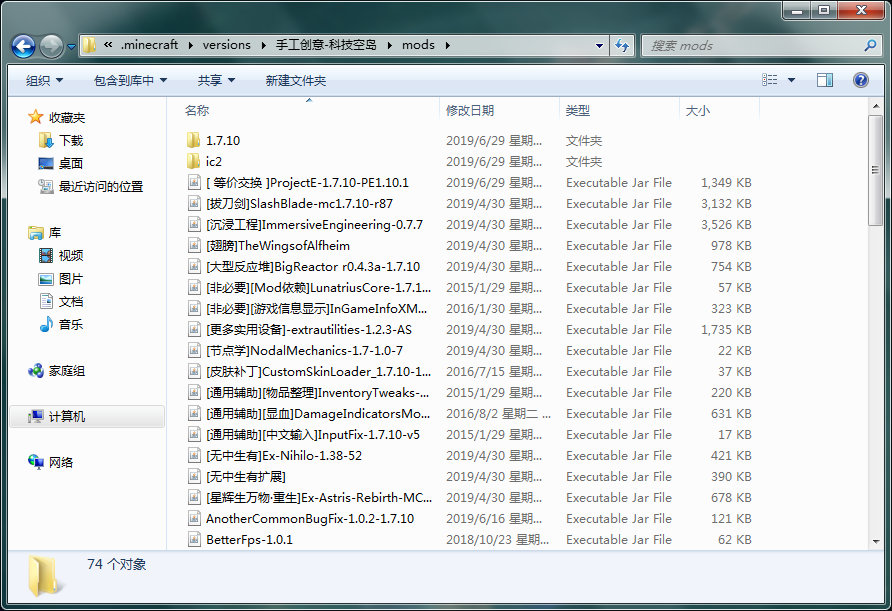Click jar icon of extrautilities-1.2.3-AS
Image resolution: width=892 pixels, height=611 pixels.
pos(194,329)
